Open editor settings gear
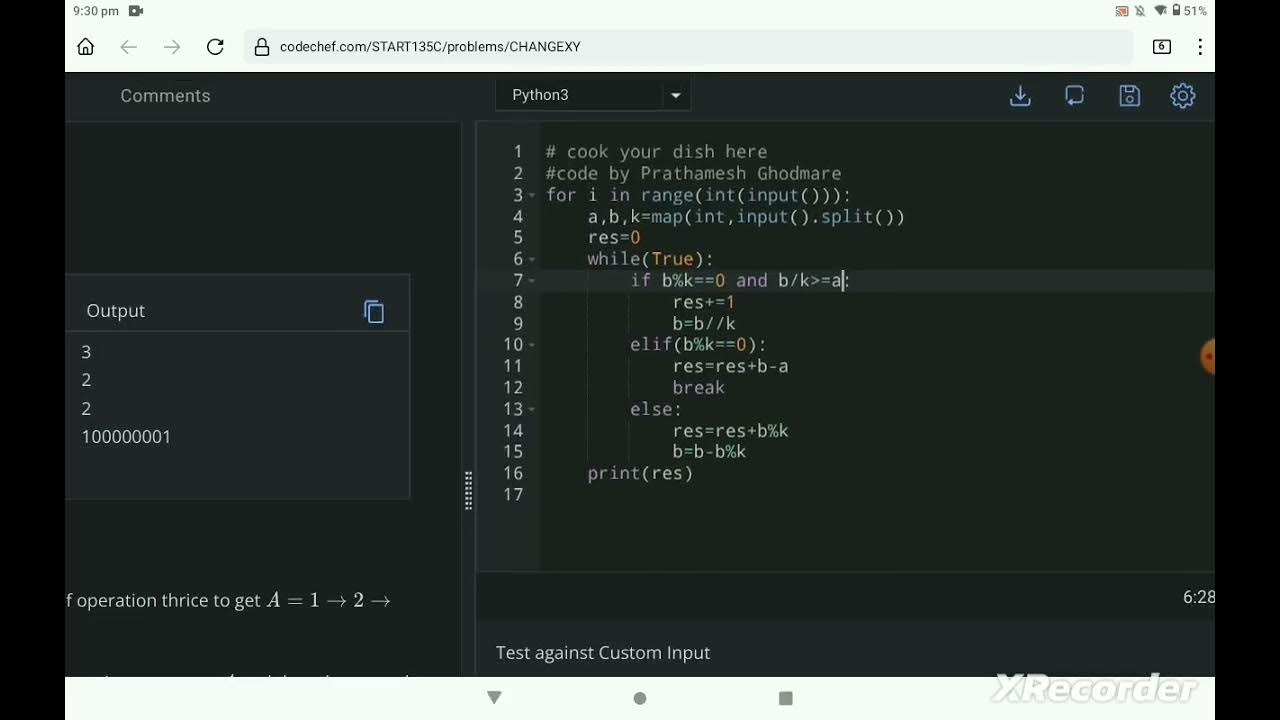This screenshot has width=1280, height=720. [x=1183, y=96]
